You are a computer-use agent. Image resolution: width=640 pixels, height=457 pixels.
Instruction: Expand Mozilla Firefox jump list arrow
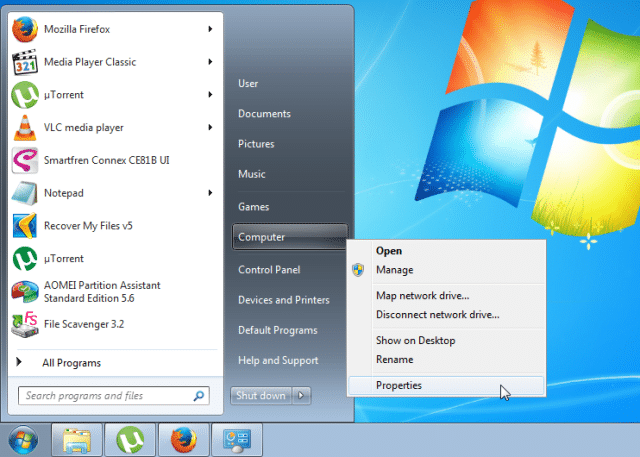(x=210, y=29)
